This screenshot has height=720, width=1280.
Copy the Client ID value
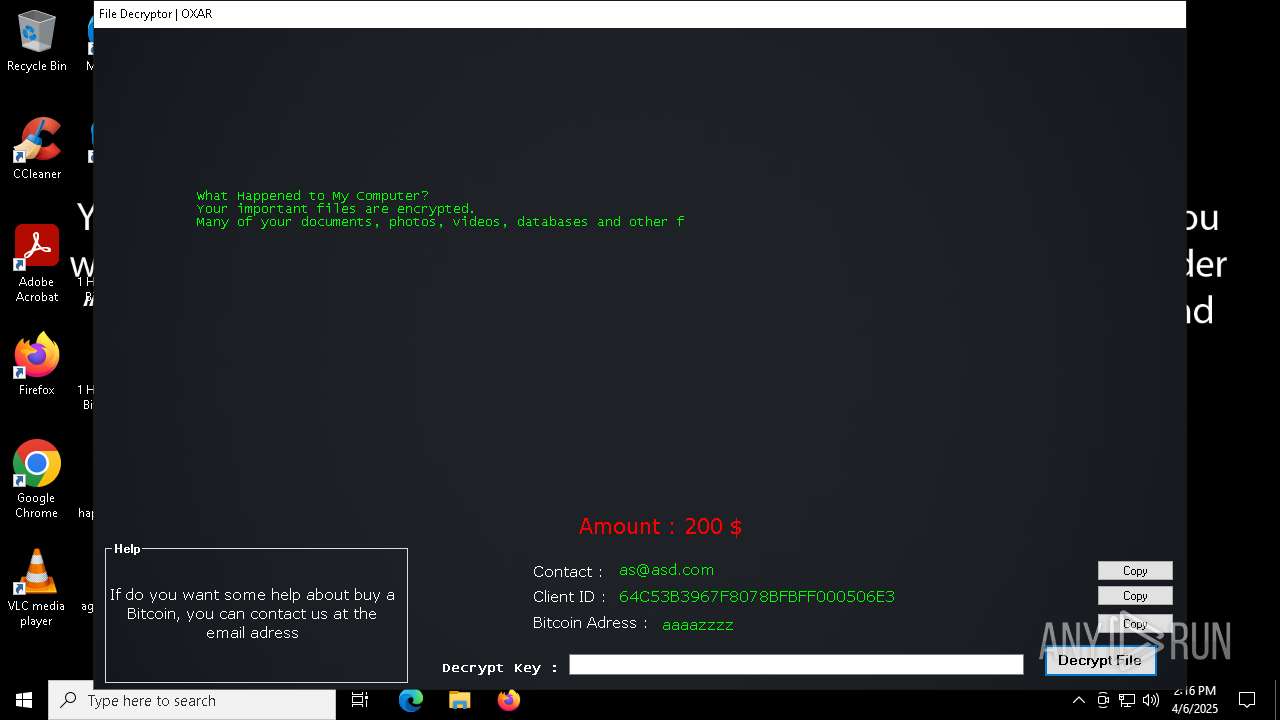click(x=1135, y=596)
